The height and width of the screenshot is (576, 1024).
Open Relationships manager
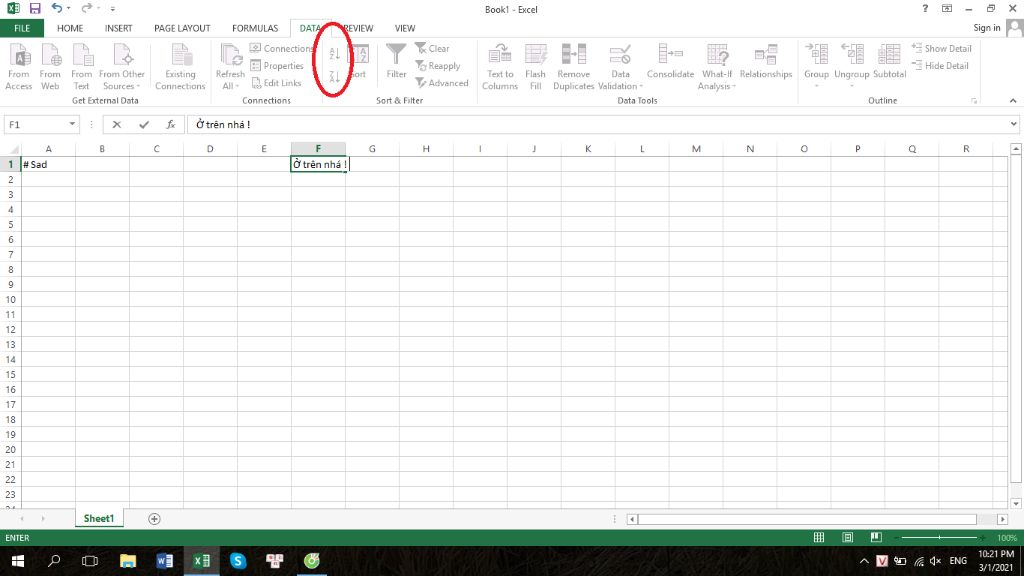765,62
